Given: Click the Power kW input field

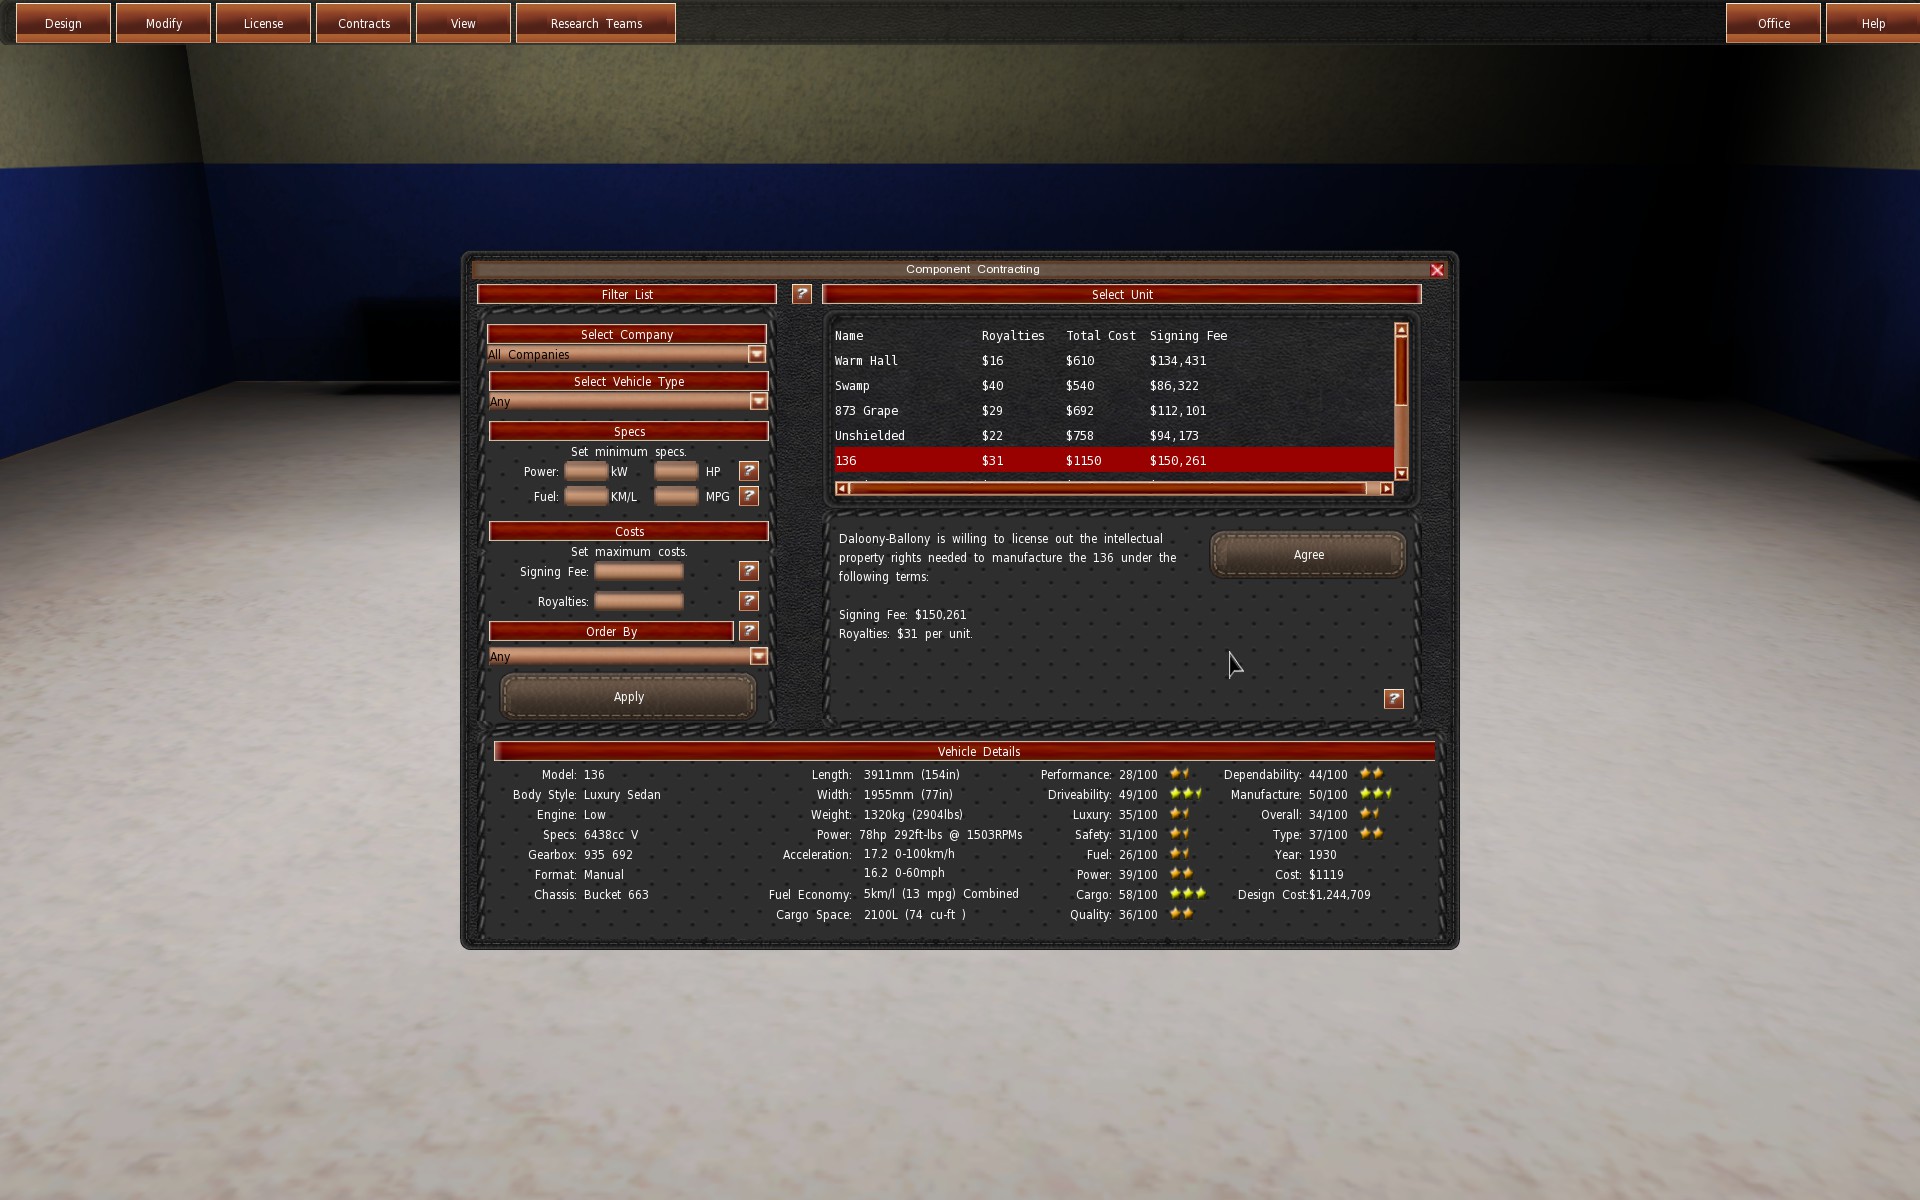Looking at the screenshot, I should (x=586, y=471).
